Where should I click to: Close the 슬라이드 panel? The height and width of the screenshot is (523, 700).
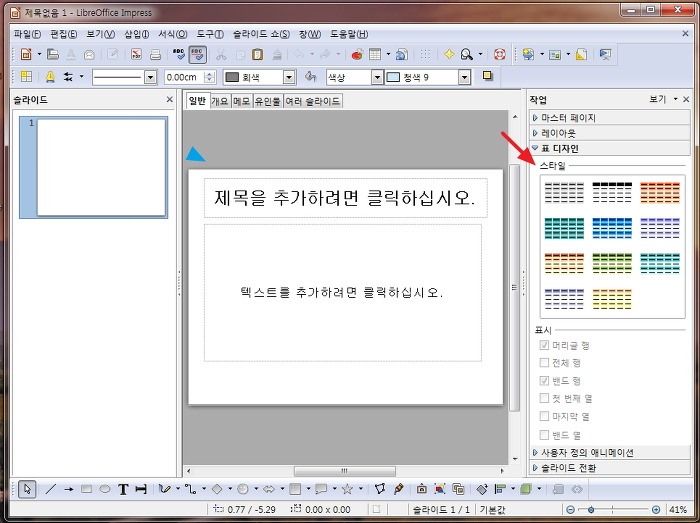[170, 100]
